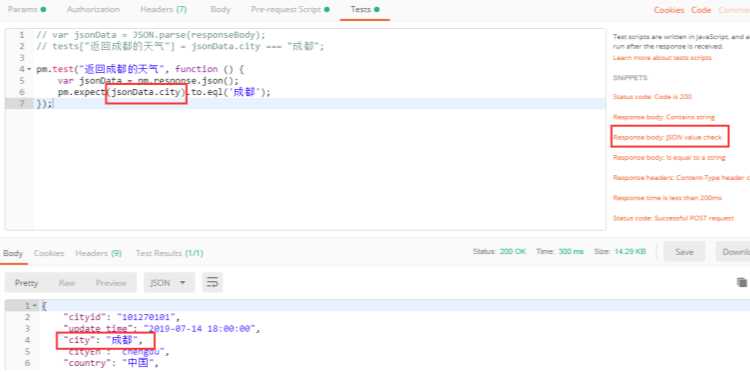Image resolution: width=750 pixels, height=372 pixels.
Task: View the Test Results (1/1) tab
Action: coord(169,253)
